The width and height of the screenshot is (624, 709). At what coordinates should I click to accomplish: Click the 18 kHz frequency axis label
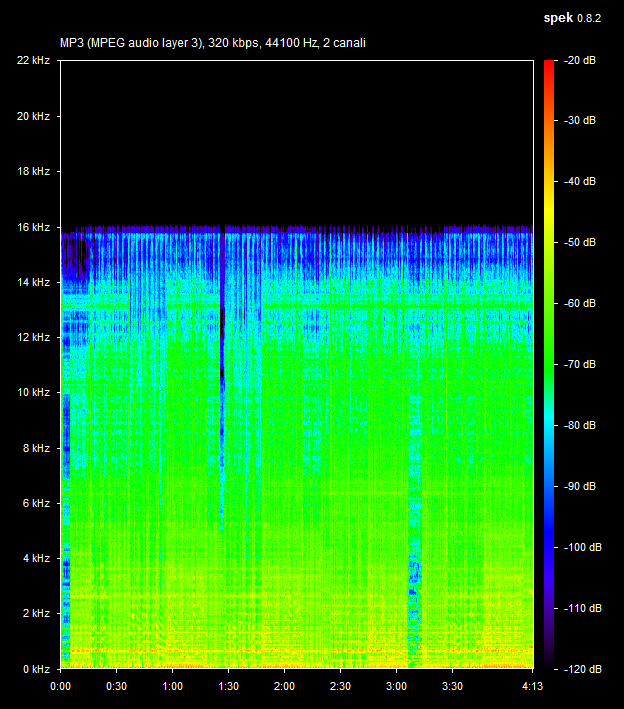pyautogui.click(x=33, y=171)
